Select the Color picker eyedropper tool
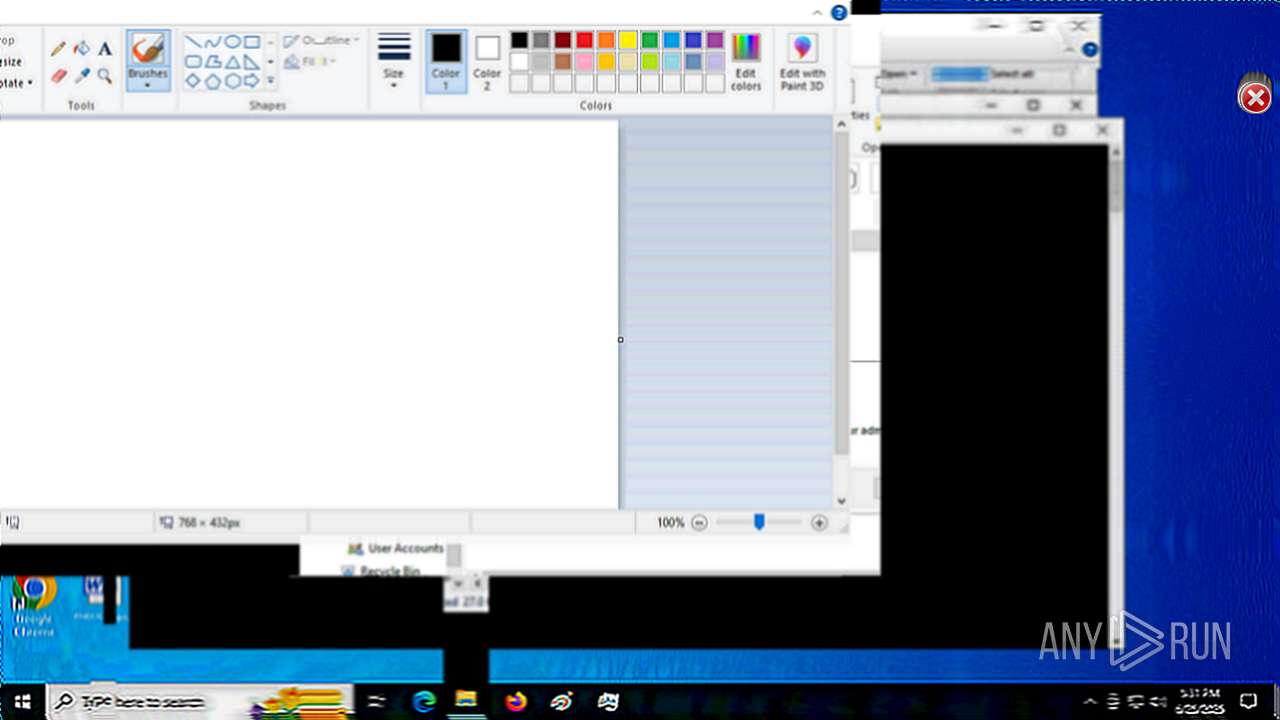This screenshot has width=1280, height=720. [82, 76]
